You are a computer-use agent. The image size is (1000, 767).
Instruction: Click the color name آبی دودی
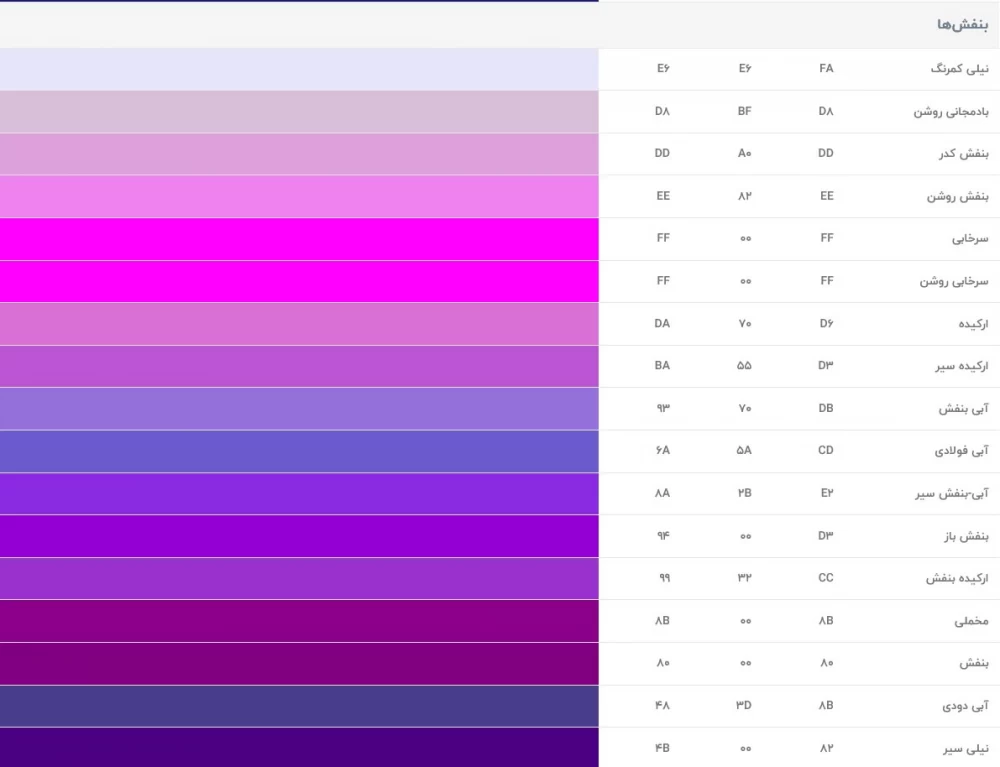965,706
